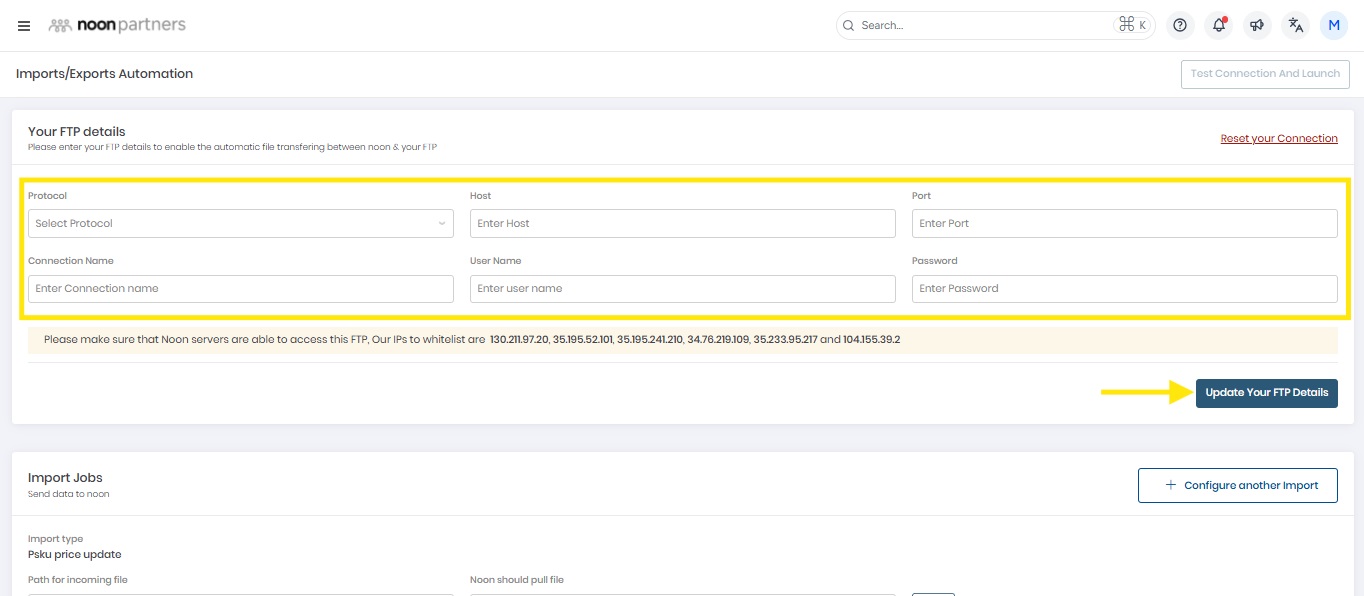Click the announcements megaphone icon
This screenshot has height=596, width=1364.
tap(1257, 26)
